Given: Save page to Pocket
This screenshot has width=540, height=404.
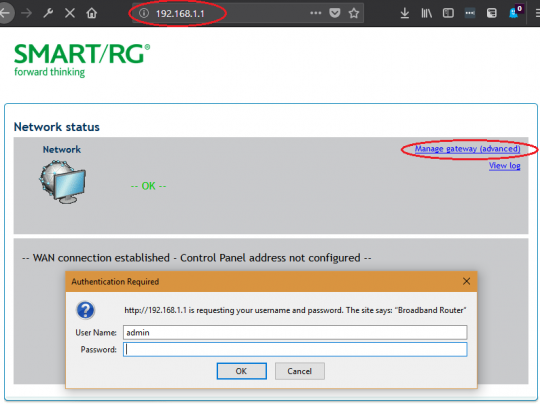Looking at the screenshot, I should point(334,13).
